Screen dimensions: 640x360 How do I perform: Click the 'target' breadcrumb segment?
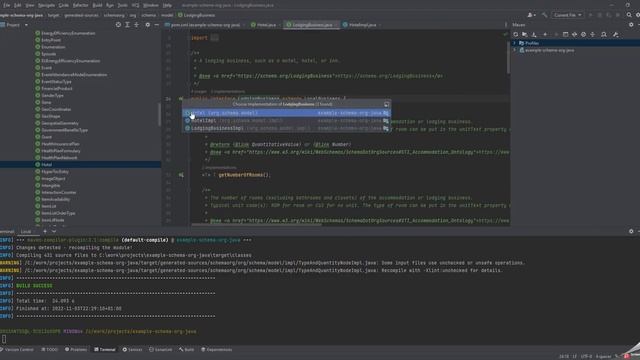(x=53, y=15)
